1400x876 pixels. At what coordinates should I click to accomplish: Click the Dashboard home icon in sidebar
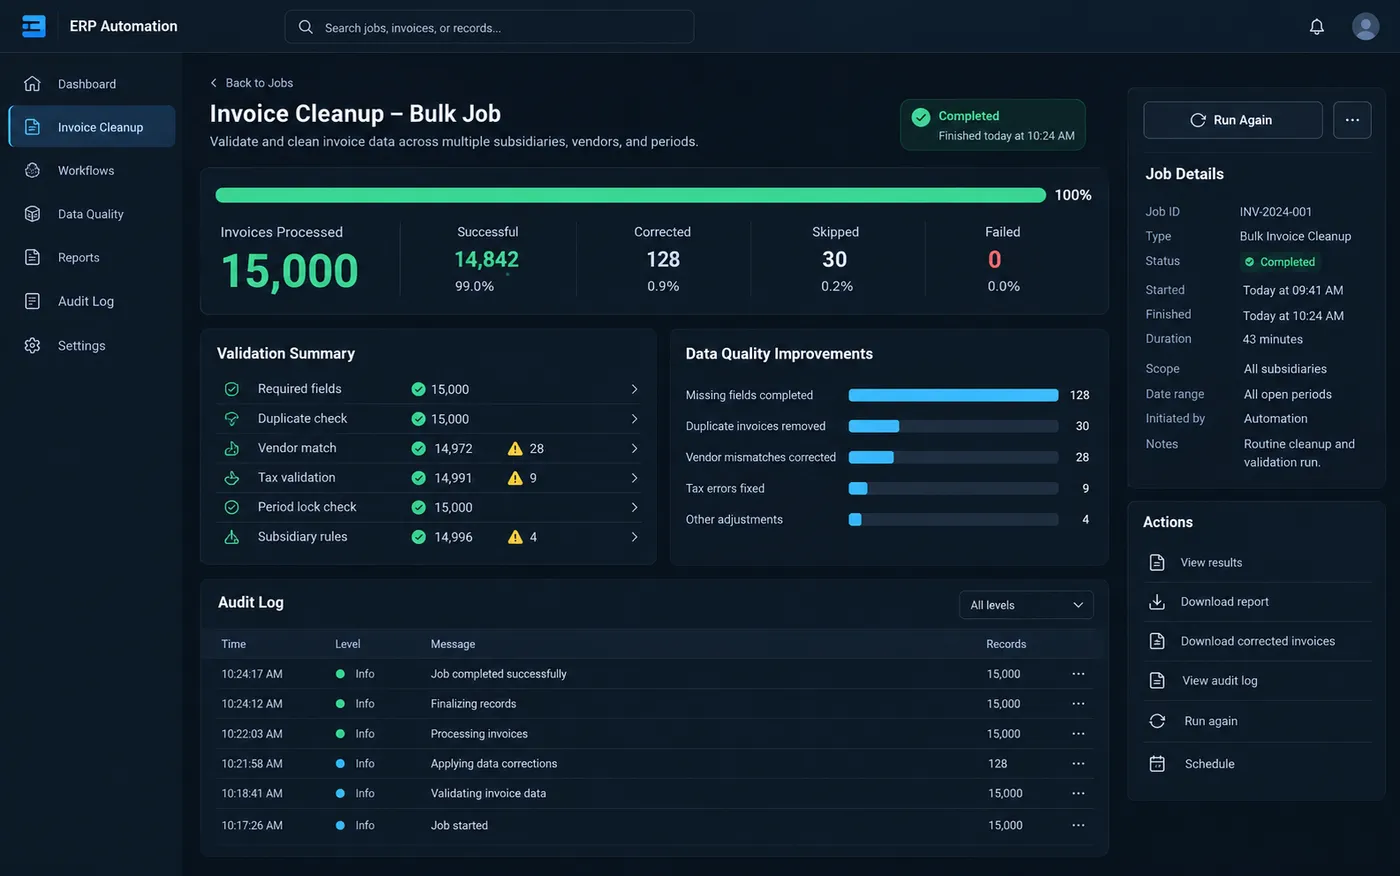click(x=32, y=84)
